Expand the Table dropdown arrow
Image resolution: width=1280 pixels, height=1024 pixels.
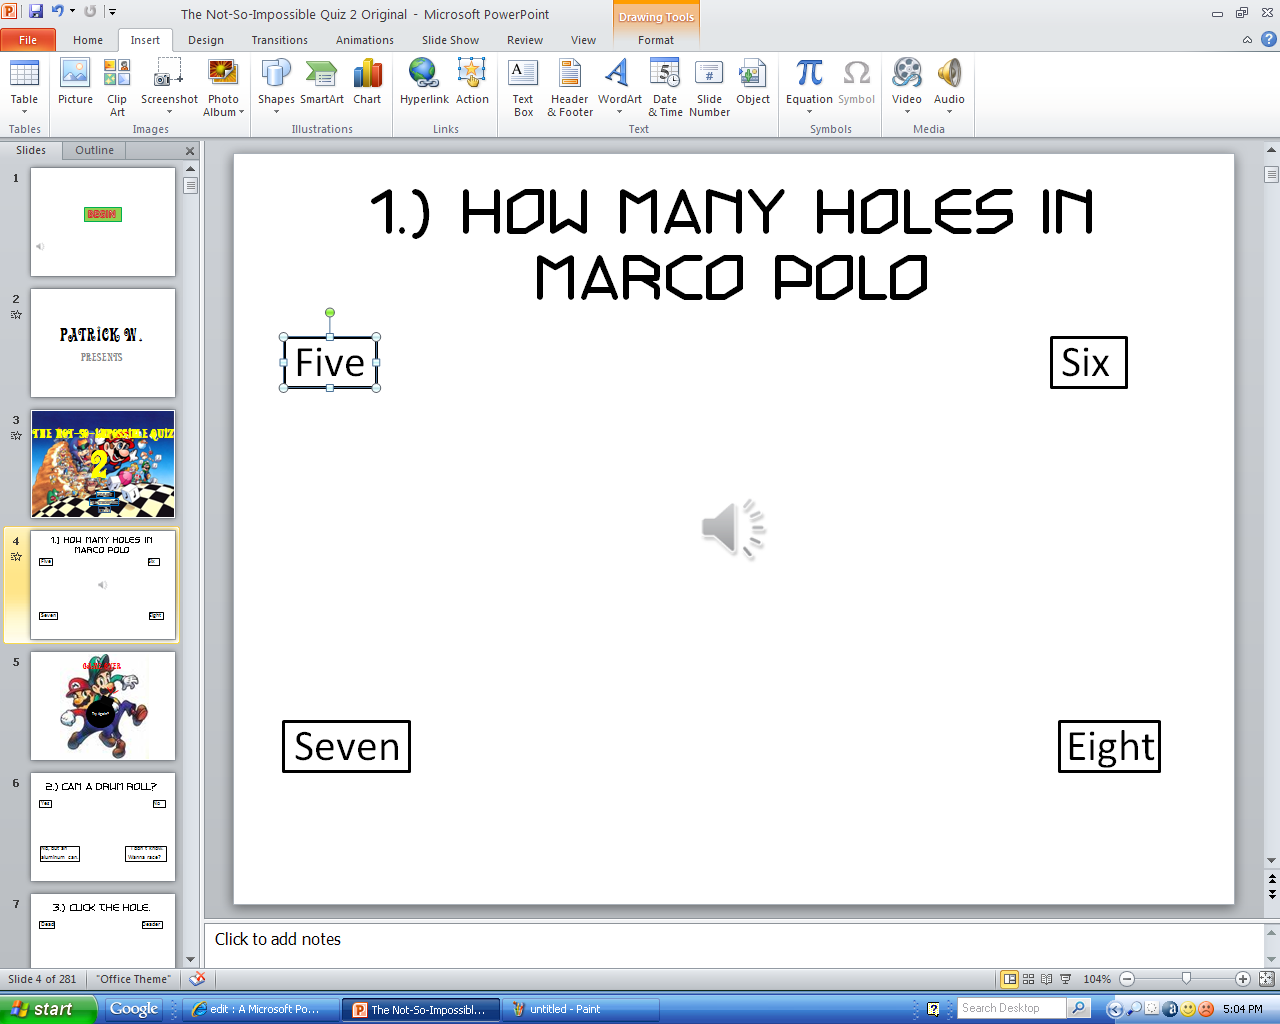[x=24, y=112]
